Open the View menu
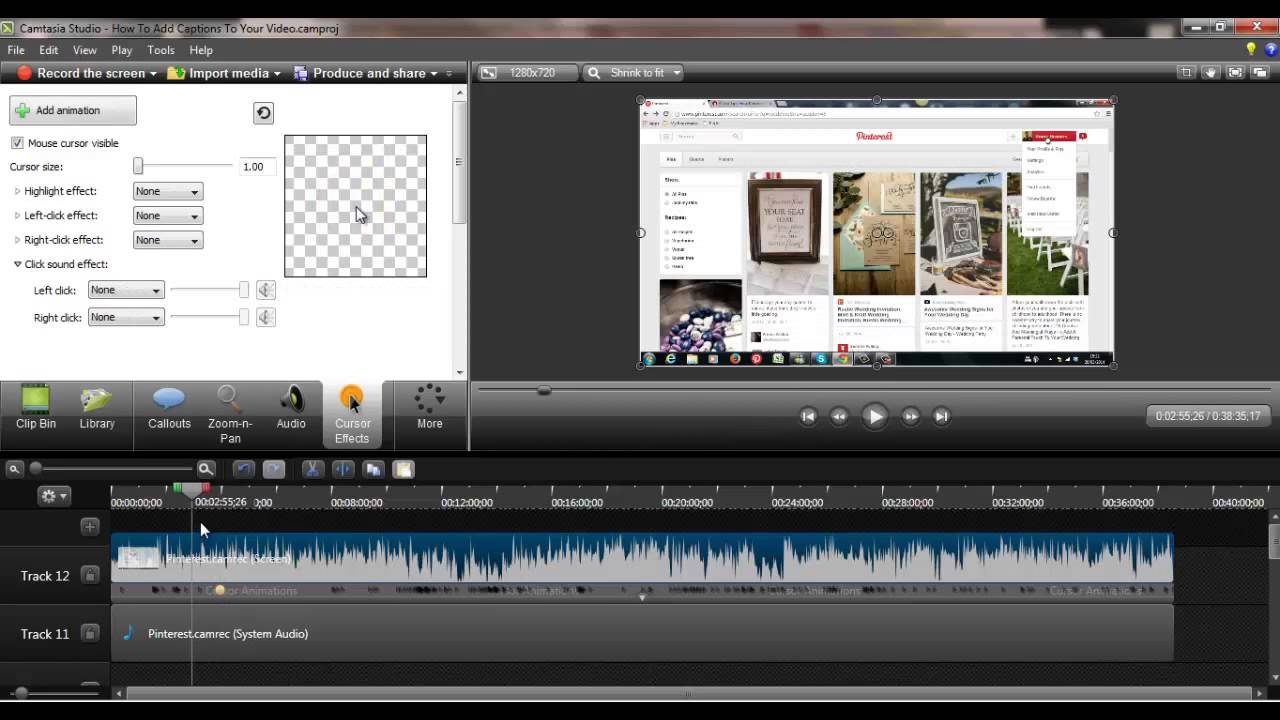Screen dimensions: 1280x720 click(x=85, y=50)
